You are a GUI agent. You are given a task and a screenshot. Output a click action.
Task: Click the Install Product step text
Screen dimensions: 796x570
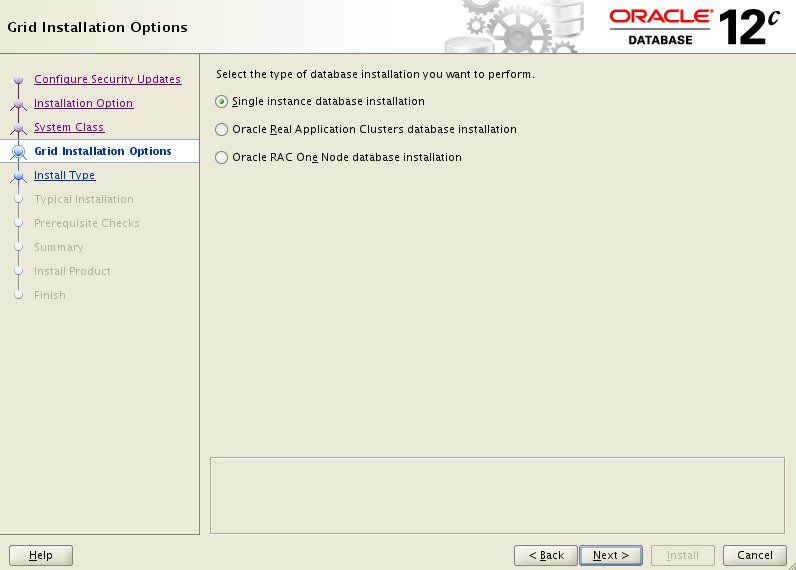point(72,271)
